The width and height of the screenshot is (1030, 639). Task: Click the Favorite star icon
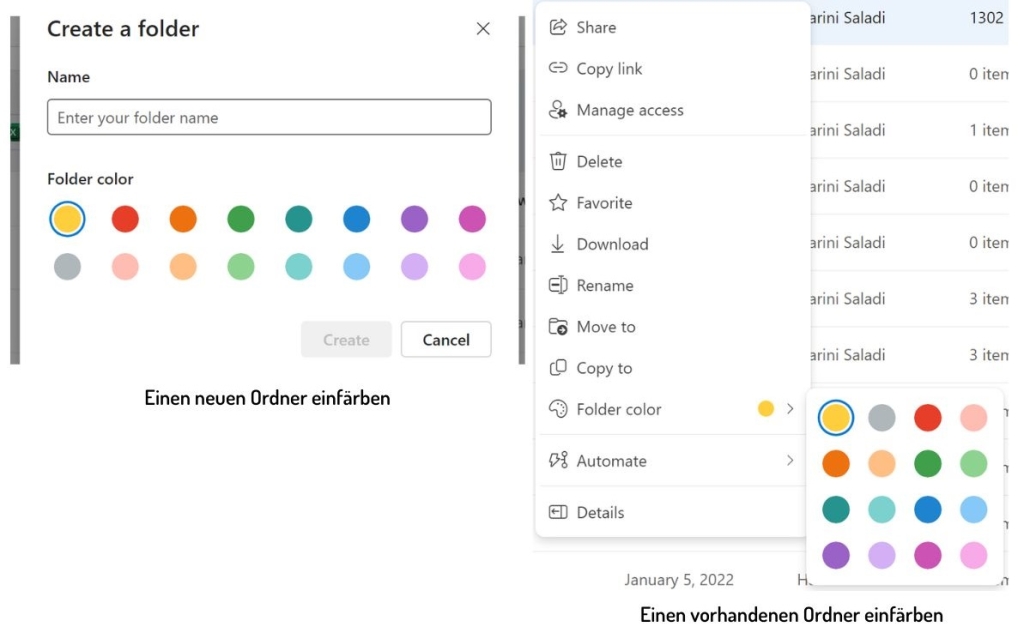(558, 203)
